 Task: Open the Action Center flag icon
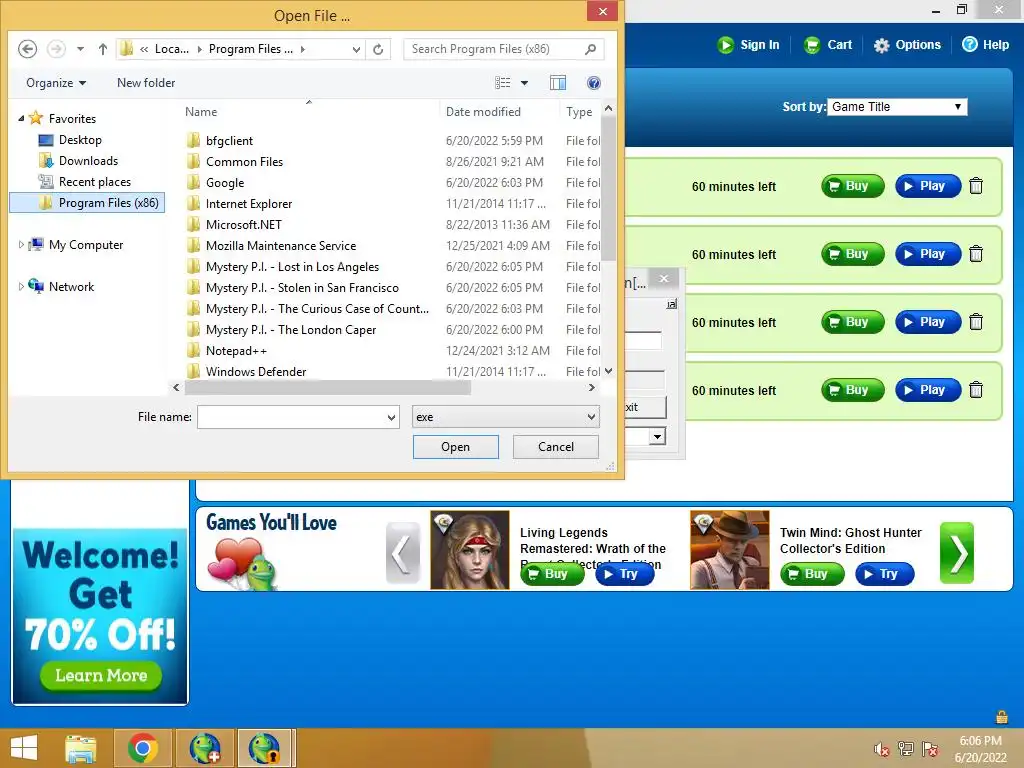930,749
